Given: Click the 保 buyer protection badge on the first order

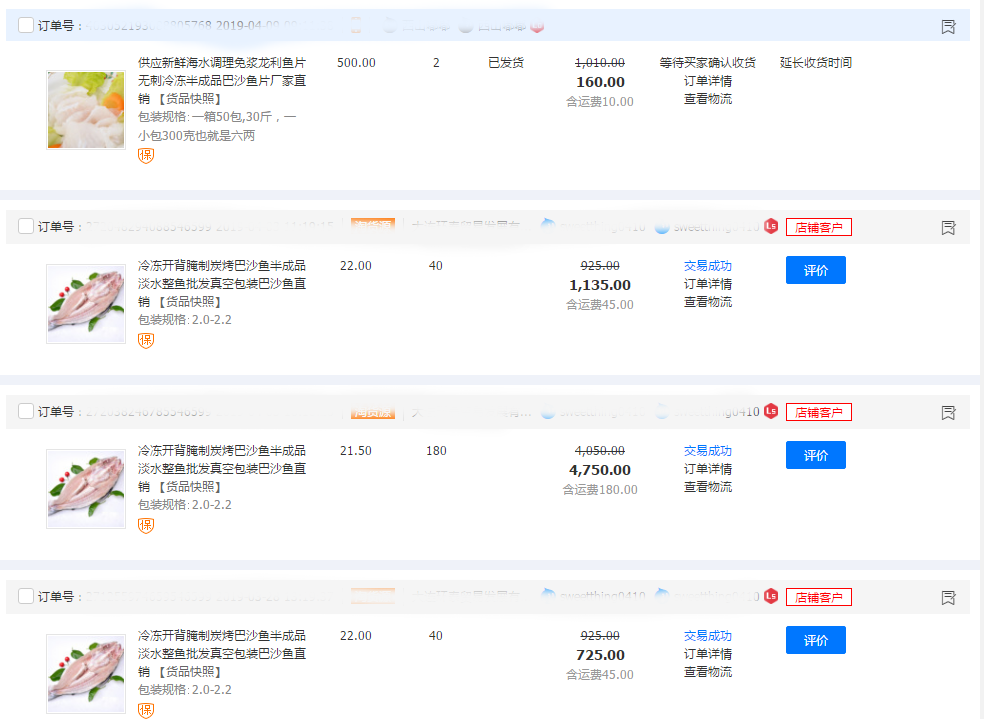Looking at the screenshot, I should point(145,156).
